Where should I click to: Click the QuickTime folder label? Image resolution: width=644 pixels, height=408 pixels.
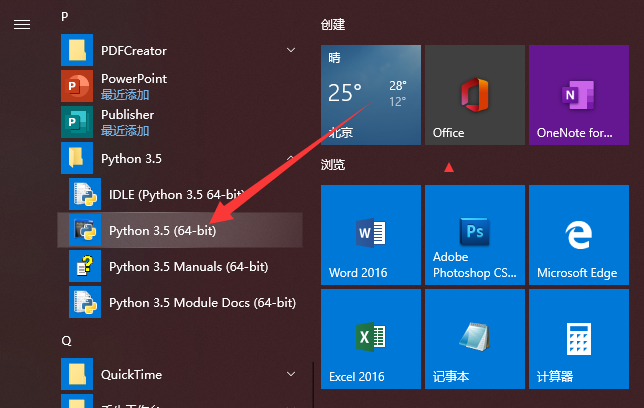(x=131, y=375)
